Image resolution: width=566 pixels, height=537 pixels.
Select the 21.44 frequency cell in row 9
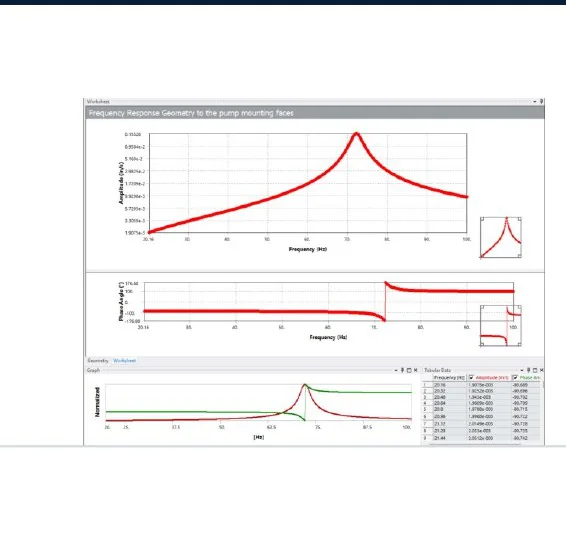coord(449,438)
